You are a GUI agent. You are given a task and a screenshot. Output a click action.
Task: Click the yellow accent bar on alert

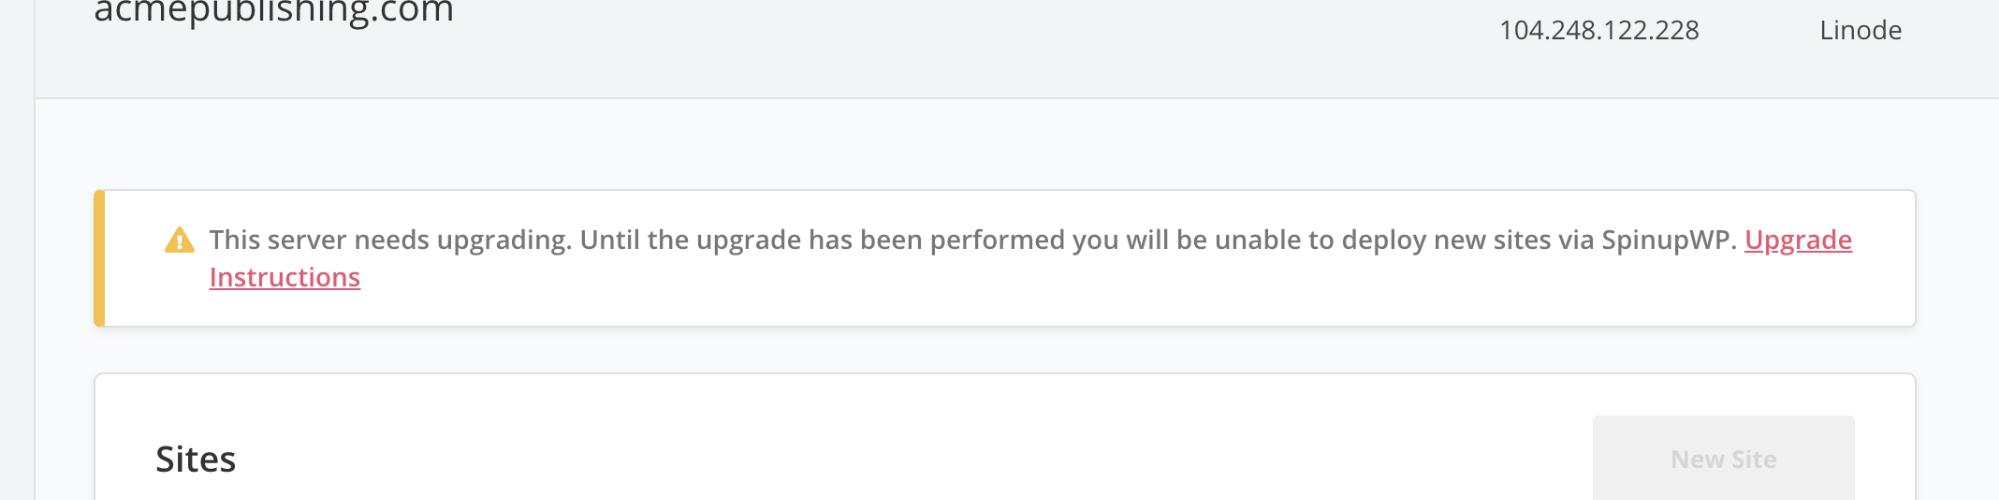coord(99,258)
